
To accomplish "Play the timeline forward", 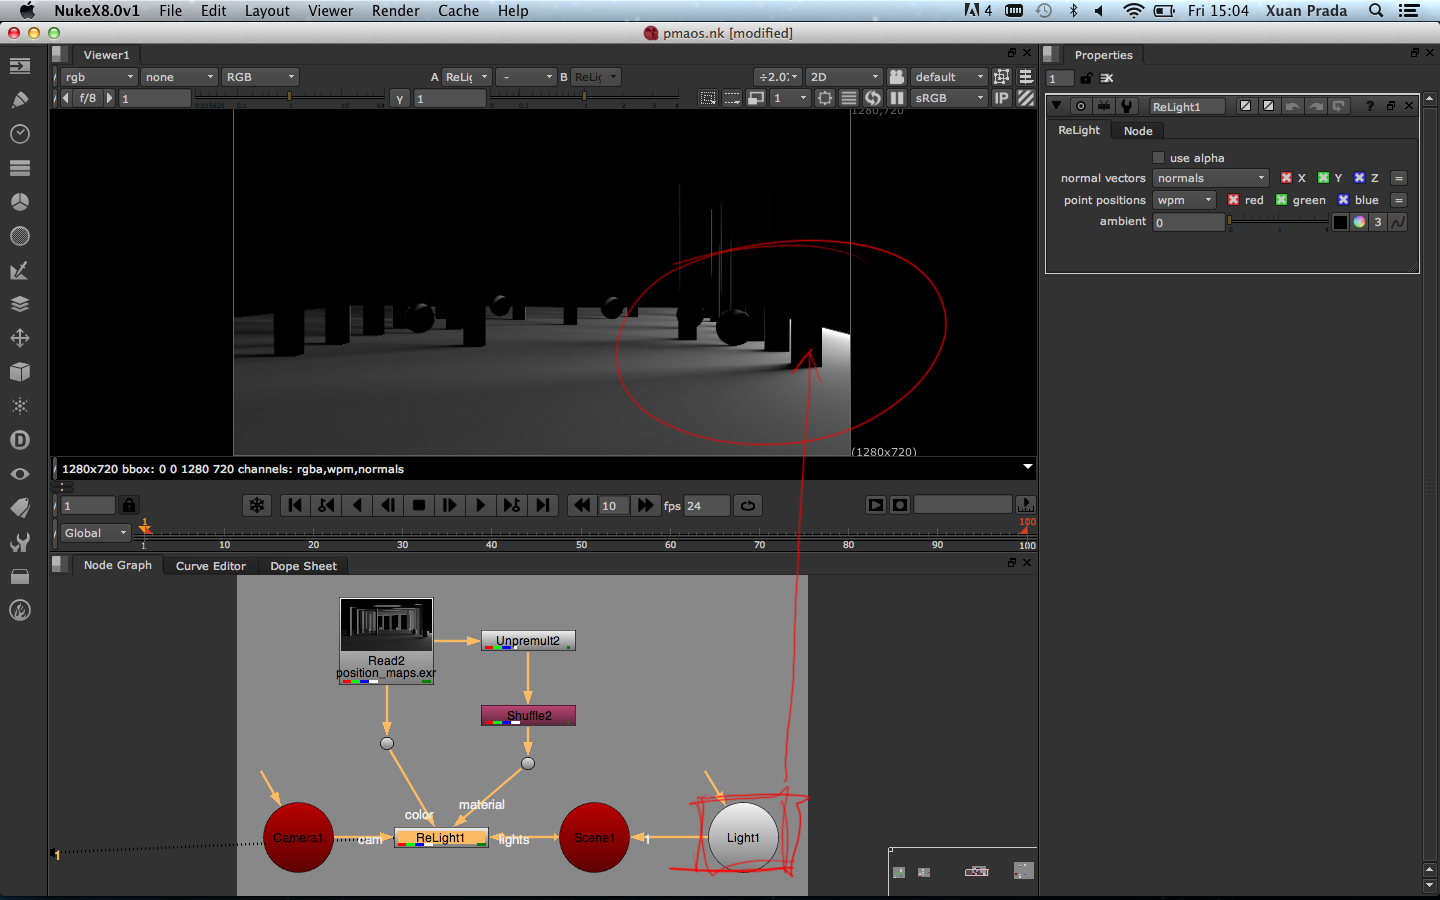I will 480,505.
